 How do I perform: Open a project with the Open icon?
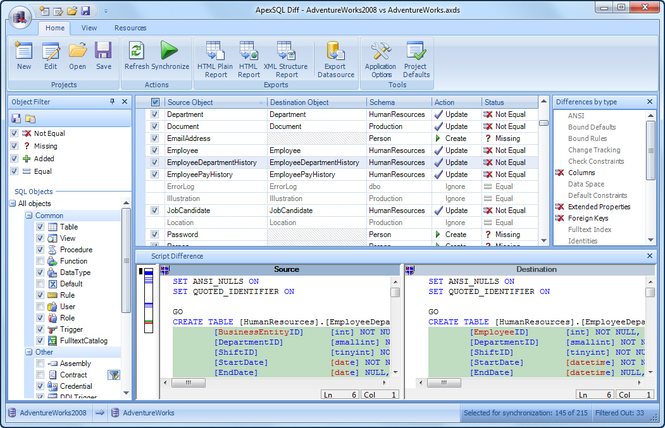78,55
